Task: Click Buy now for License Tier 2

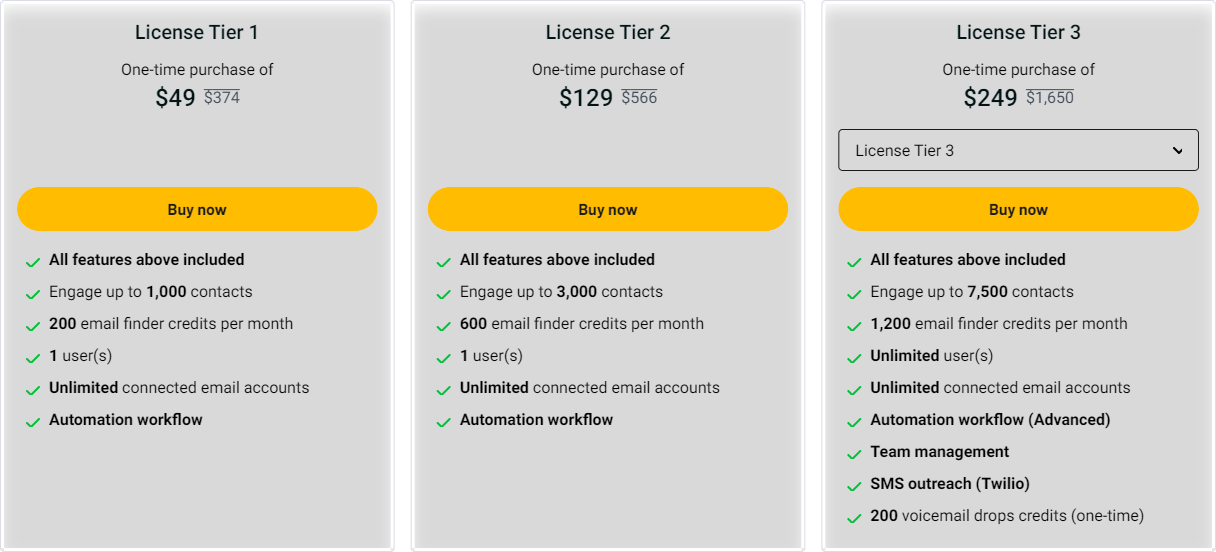Action: pos(607,210)
